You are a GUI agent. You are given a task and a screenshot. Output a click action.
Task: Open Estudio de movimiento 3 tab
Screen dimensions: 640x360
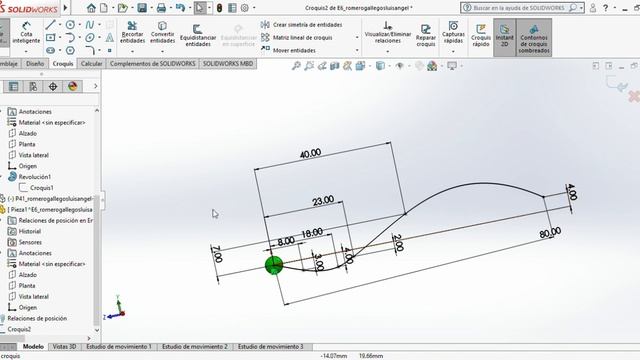coord(271,347)
